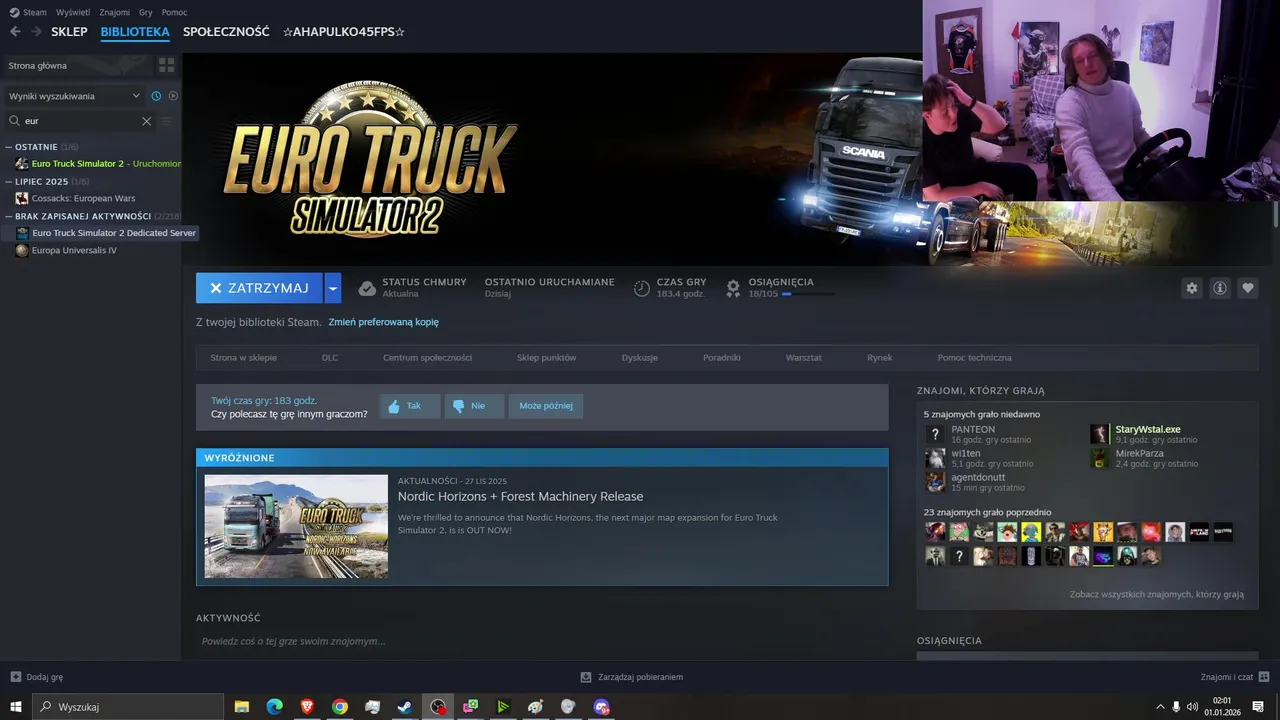Open Microsoft Edge from taskbar
Viewport: 1280px width, 720px height.
[x=274, y=707]
